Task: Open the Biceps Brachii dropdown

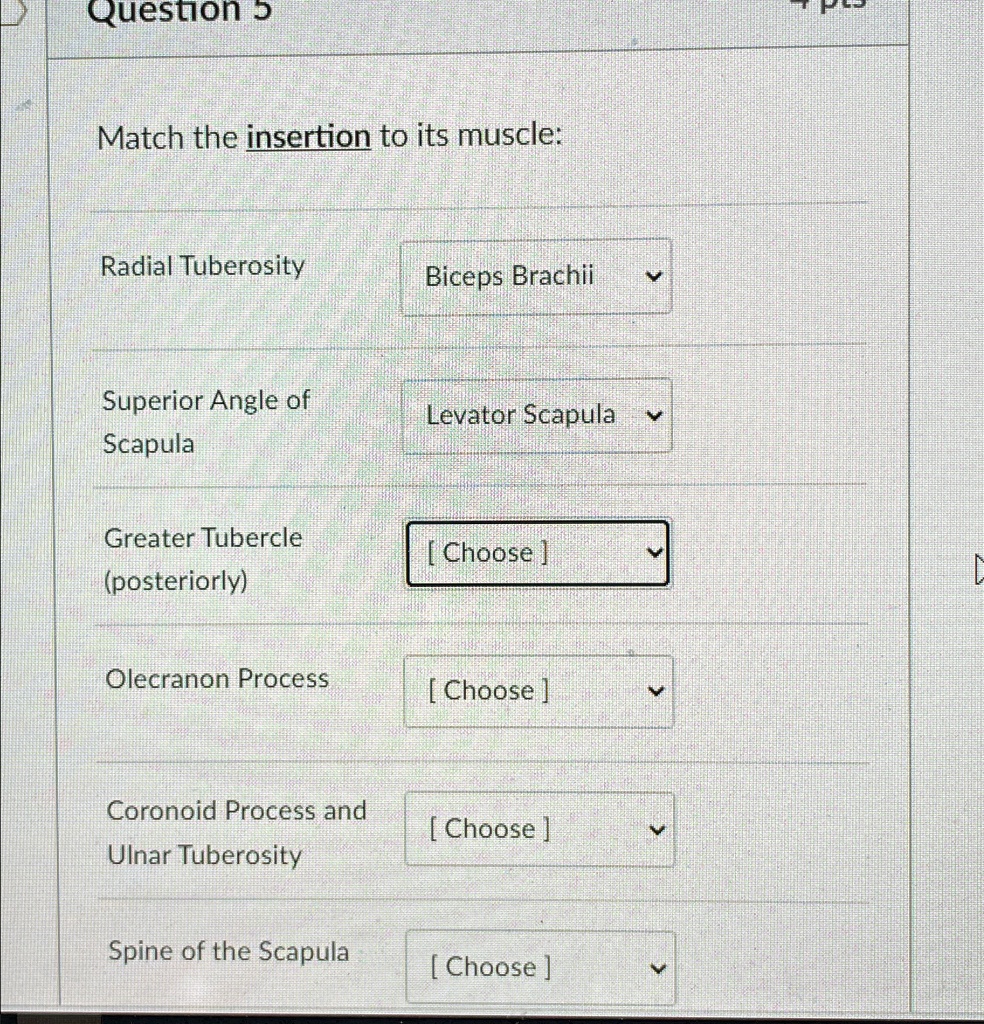Action: point(536,276)
